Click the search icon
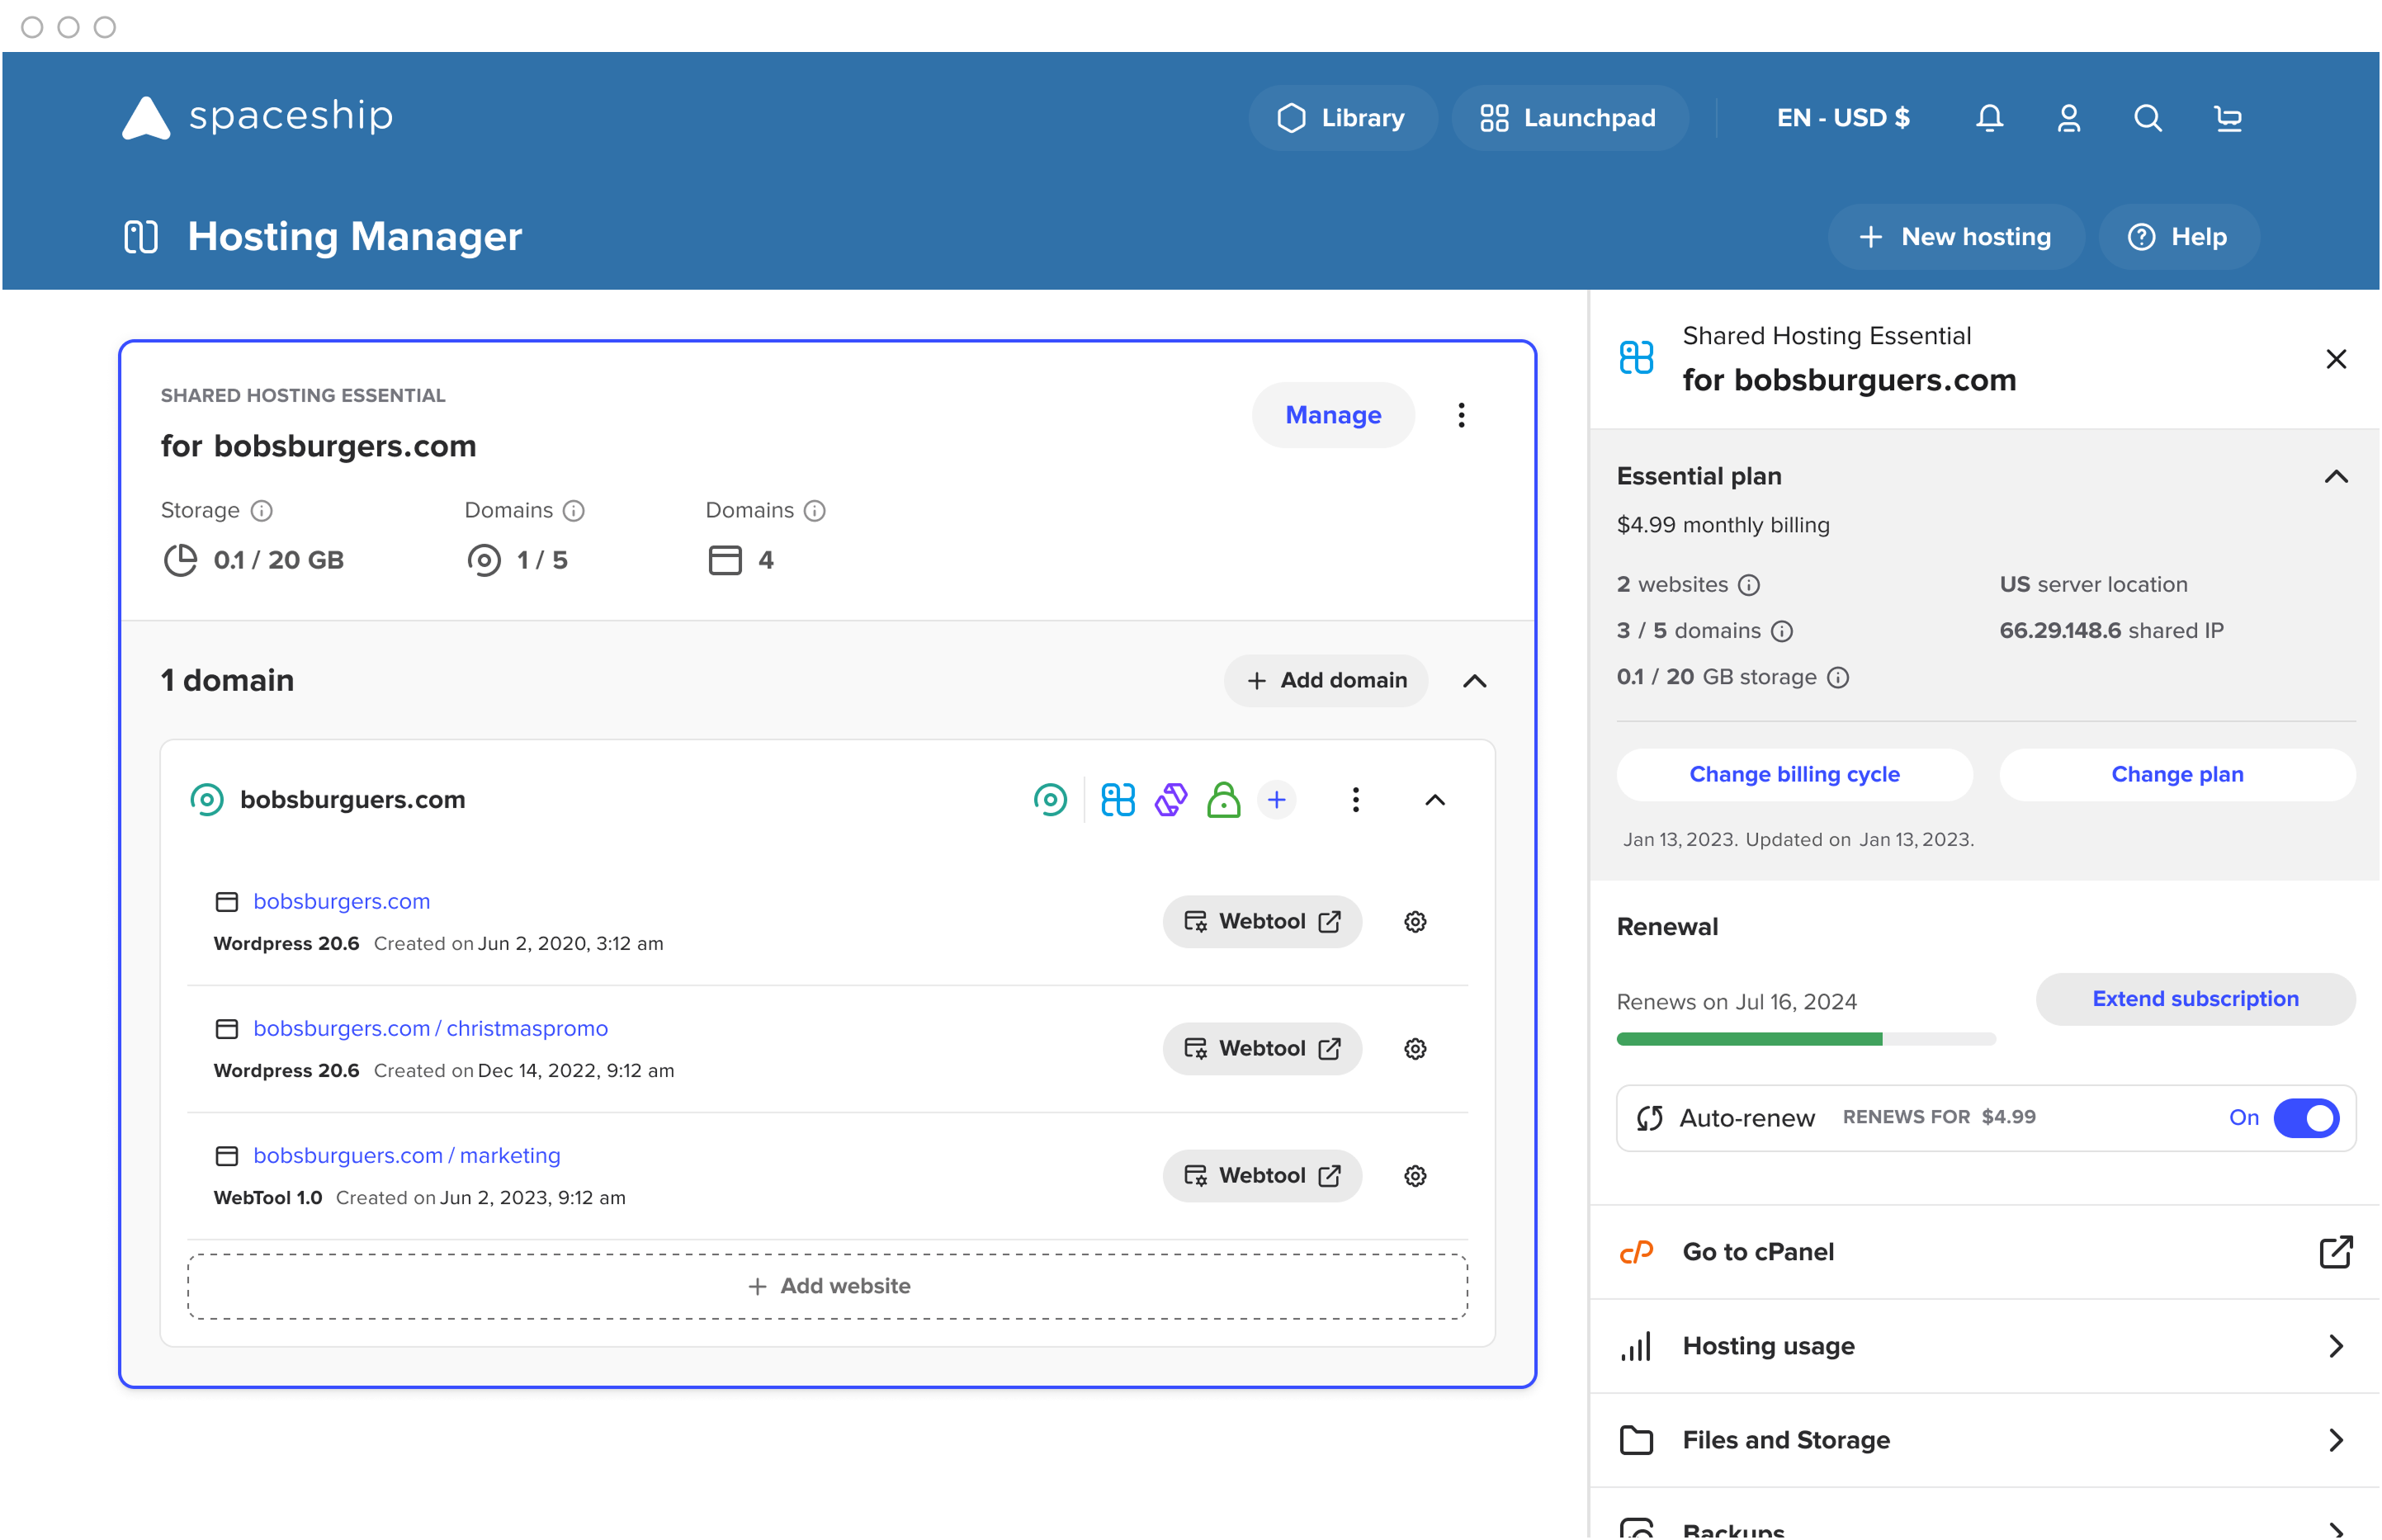Viewport: 2382px width, 1540px height. click(x=2148, y=118)
